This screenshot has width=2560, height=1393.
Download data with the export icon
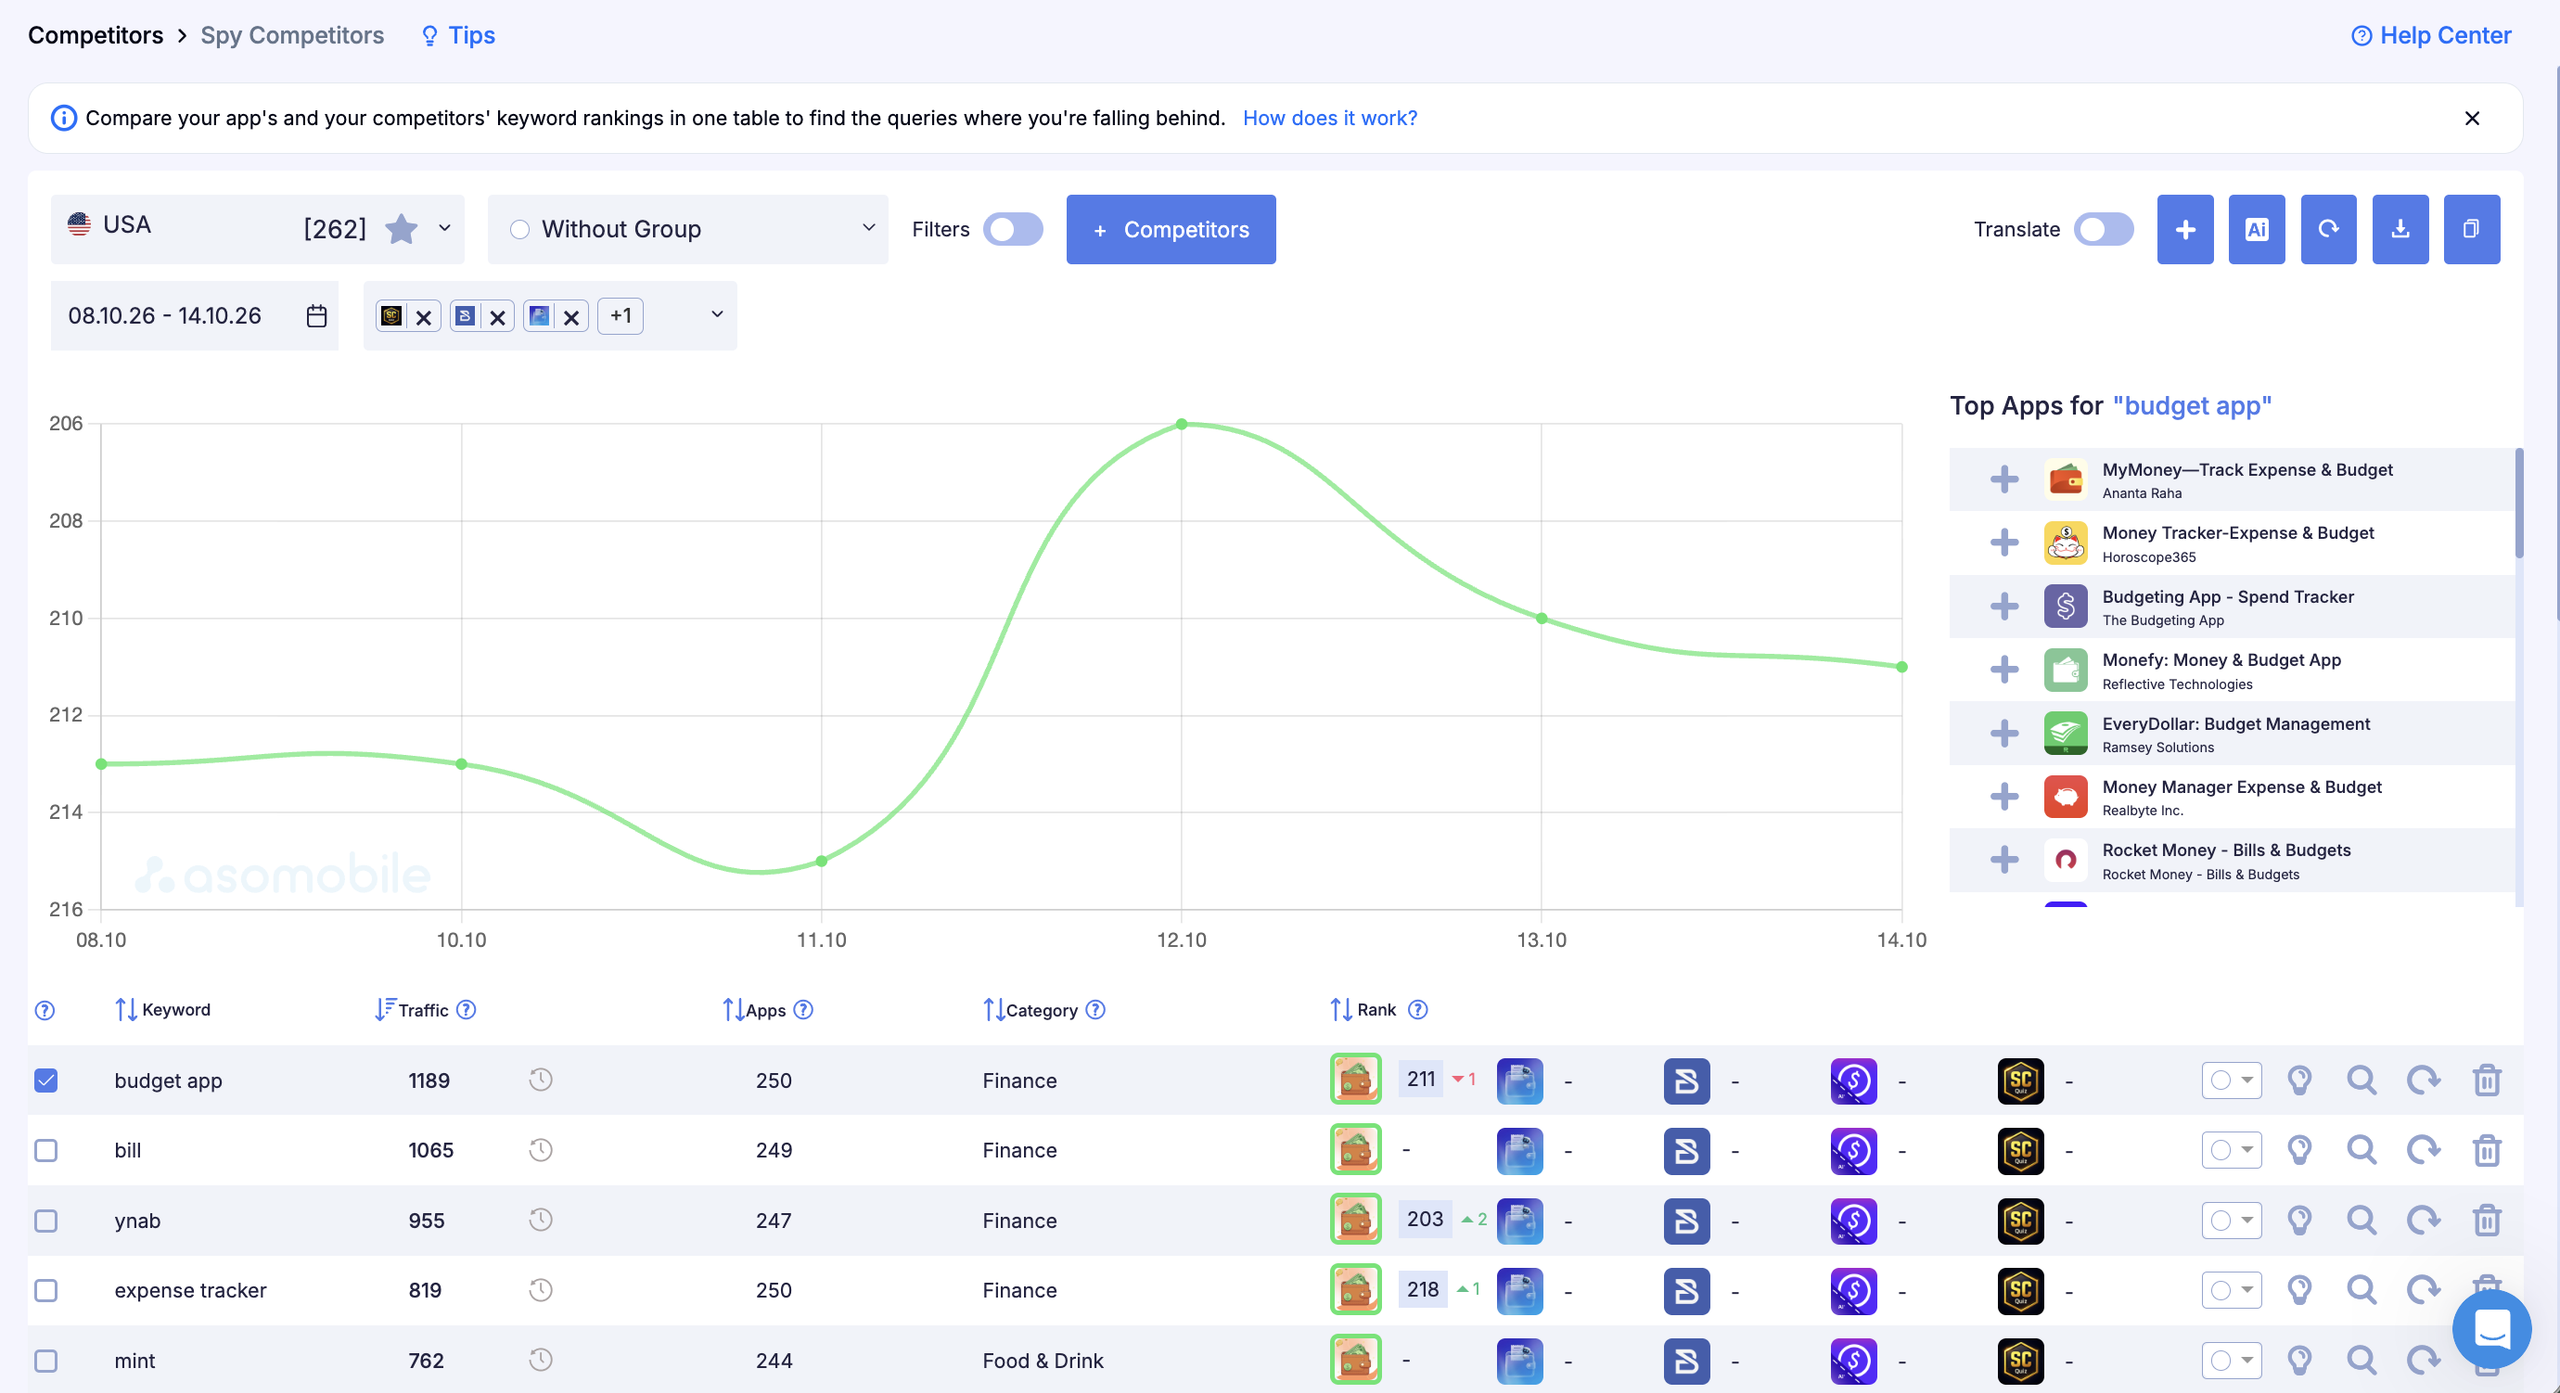tap(2400, 229)
